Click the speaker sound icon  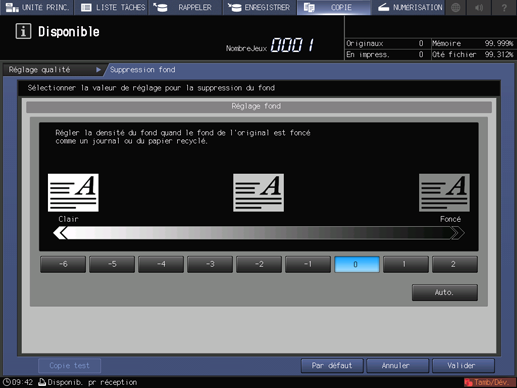tap(479, 7)
